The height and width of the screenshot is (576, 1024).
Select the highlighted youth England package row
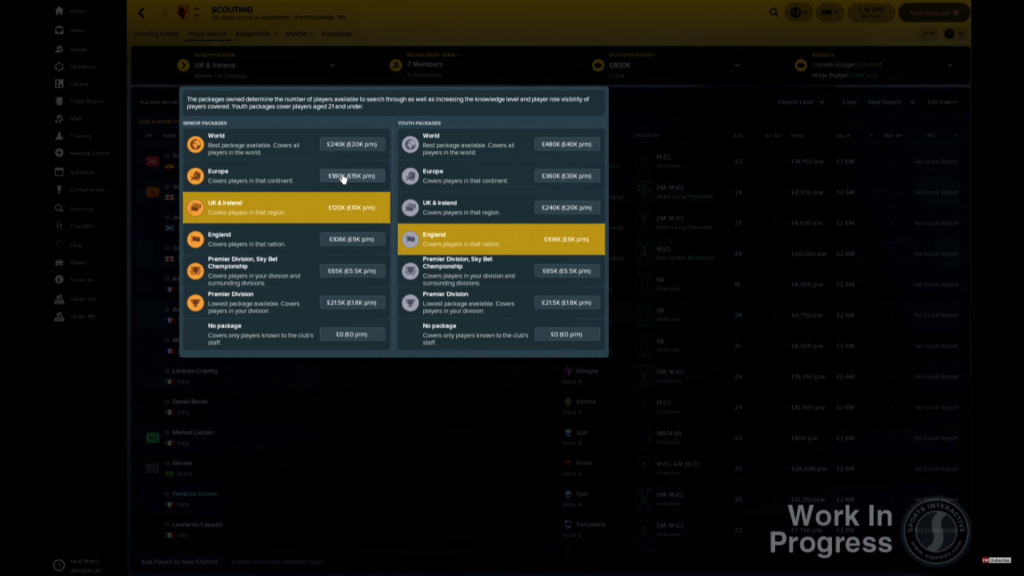tap(501, 239)
